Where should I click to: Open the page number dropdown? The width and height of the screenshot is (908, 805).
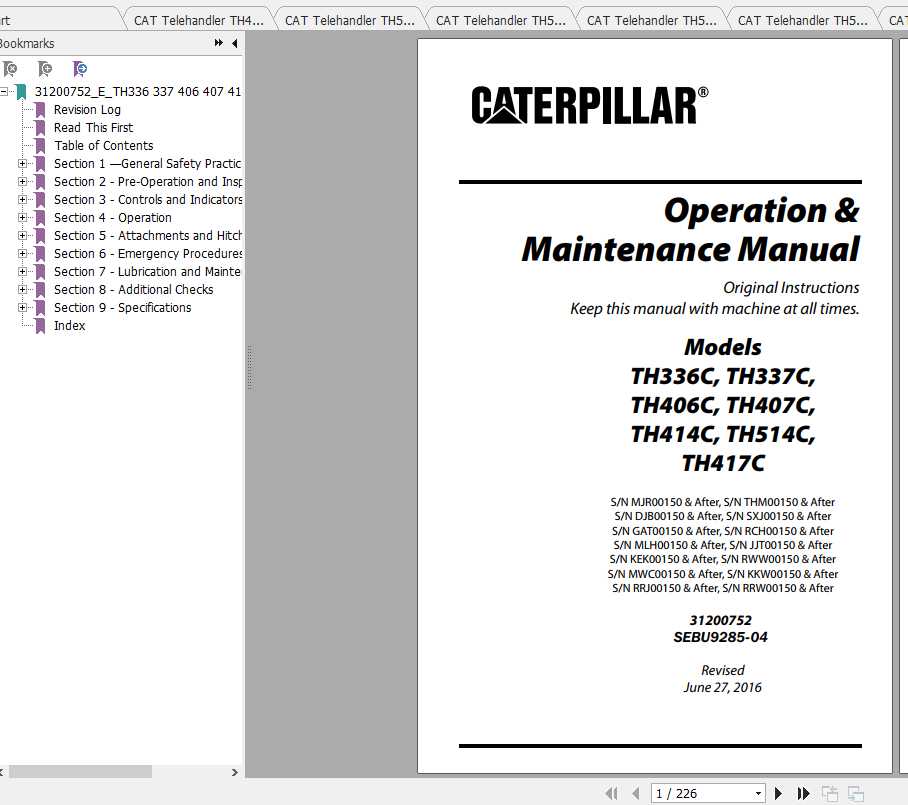[757, 793]
